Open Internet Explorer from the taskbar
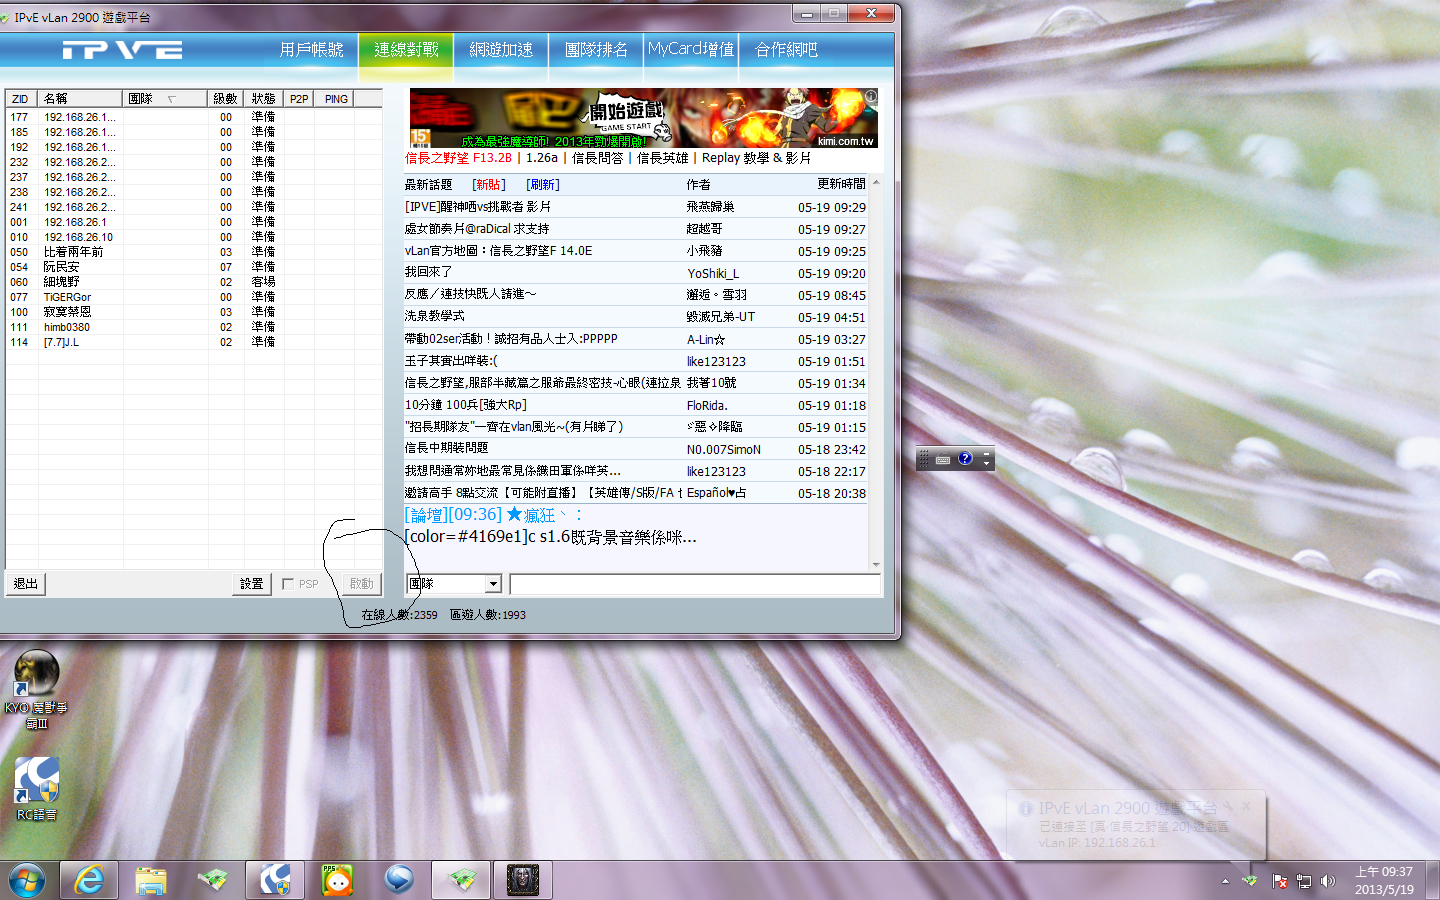 89,880
